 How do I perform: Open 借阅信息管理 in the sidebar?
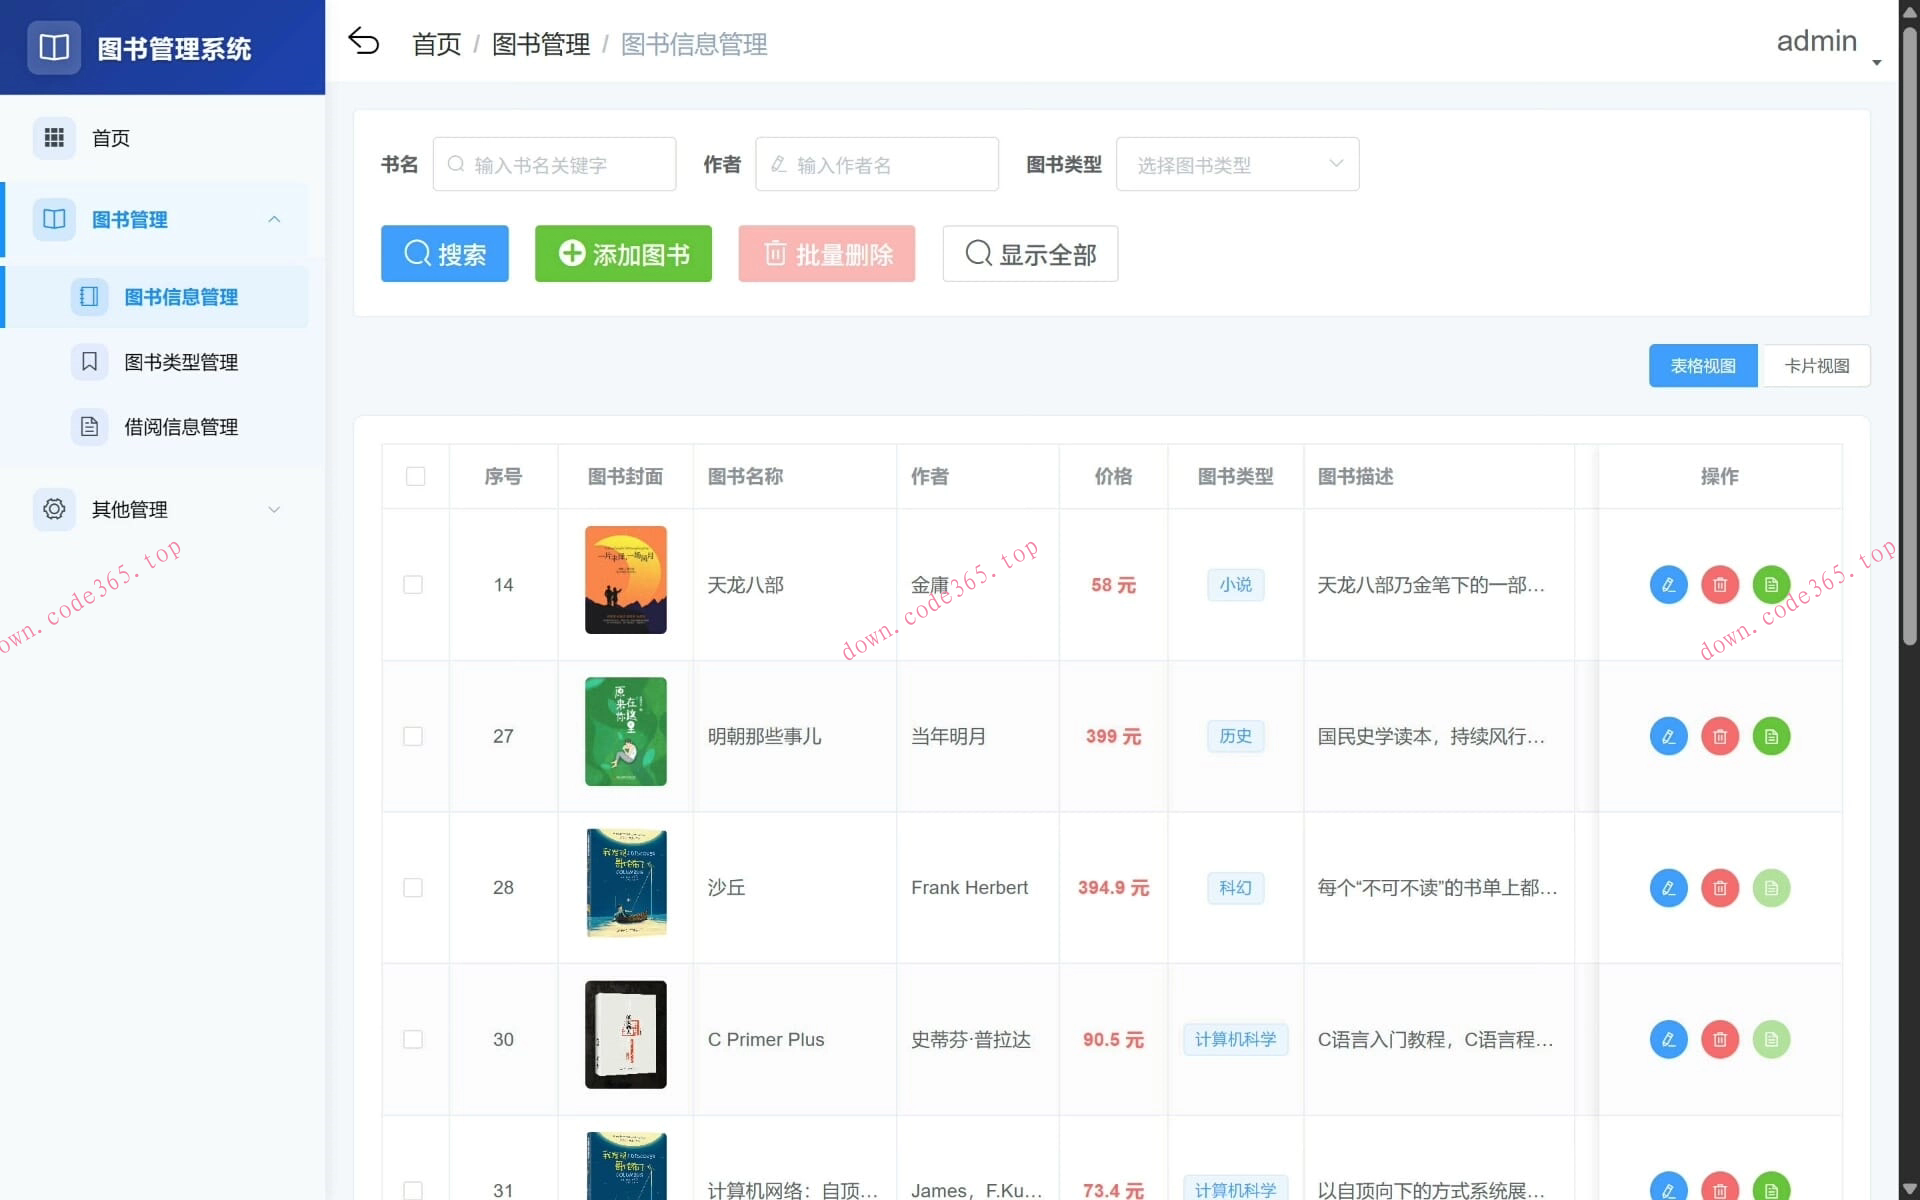point(180,426)
